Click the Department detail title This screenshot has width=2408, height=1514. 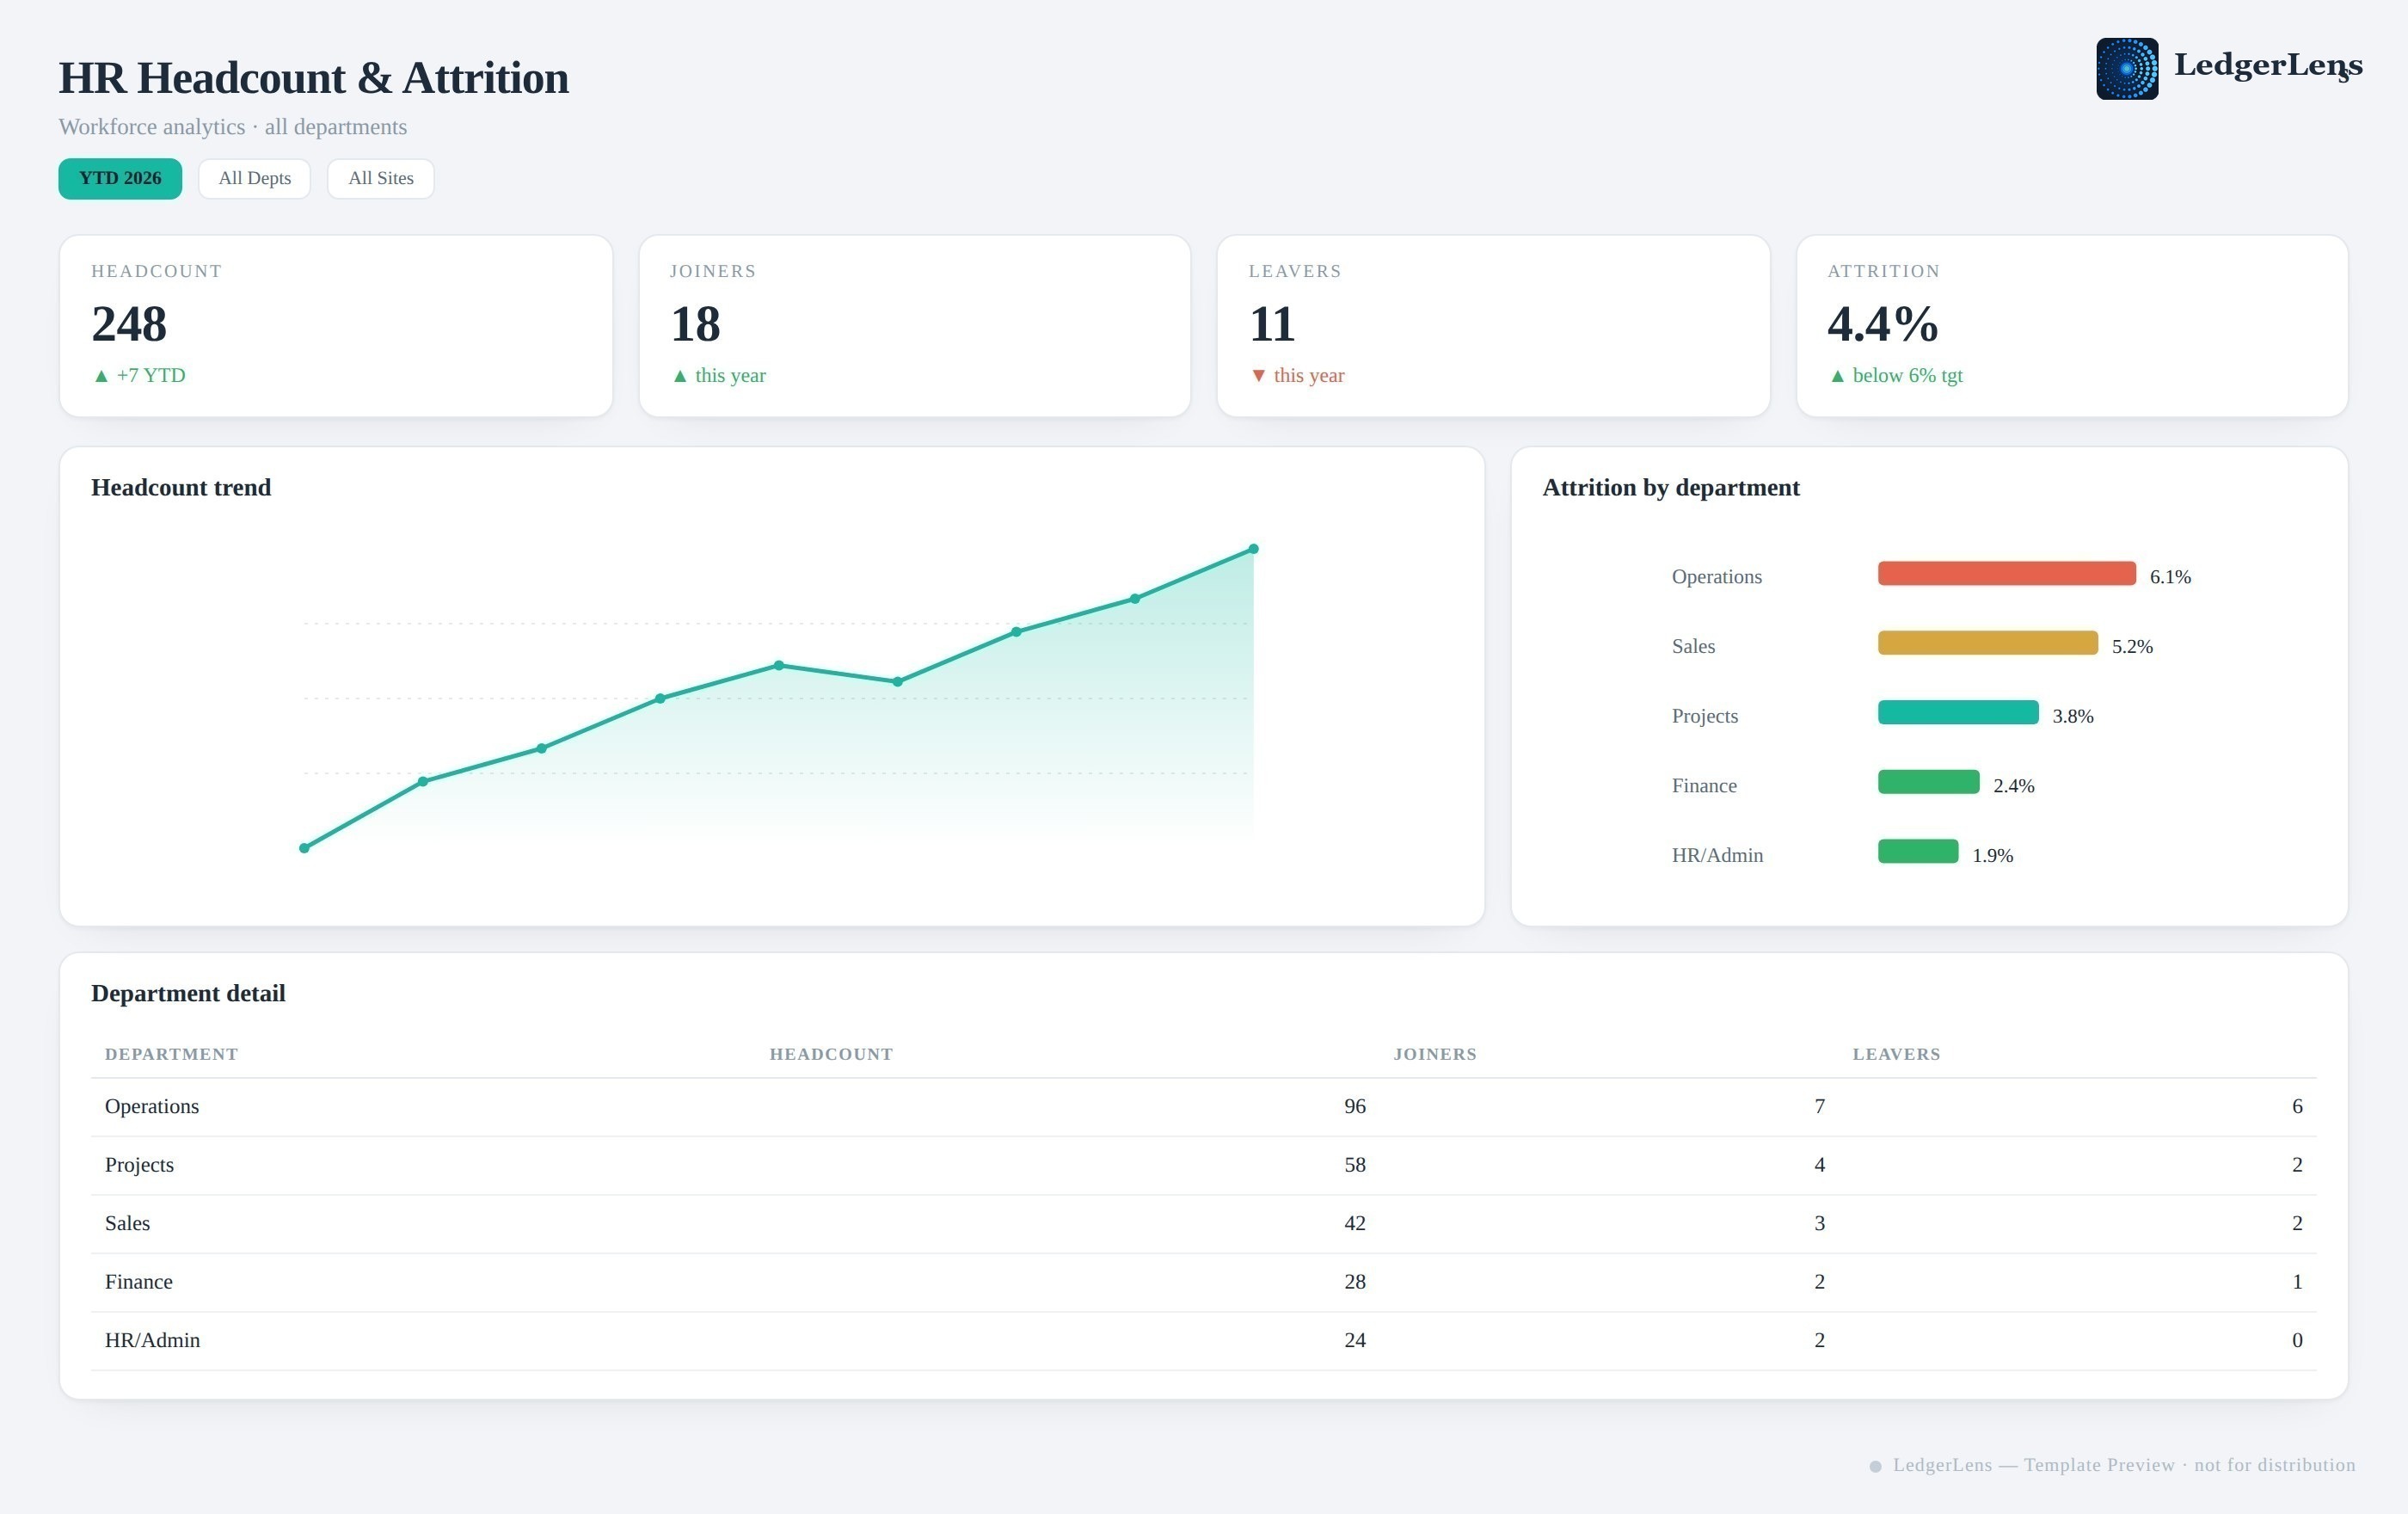(188, 994)
